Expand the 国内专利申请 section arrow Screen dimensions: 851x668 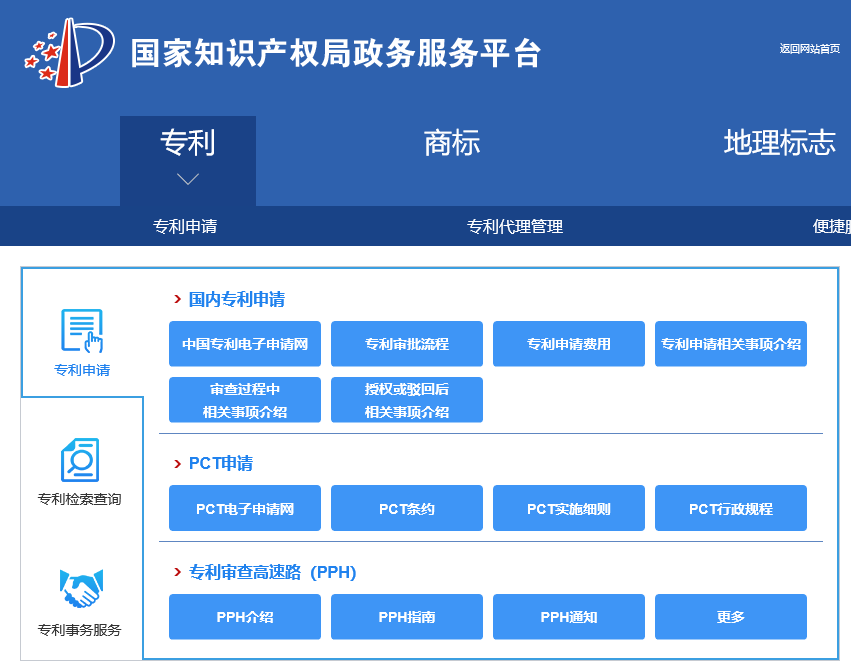click(177, 299)
